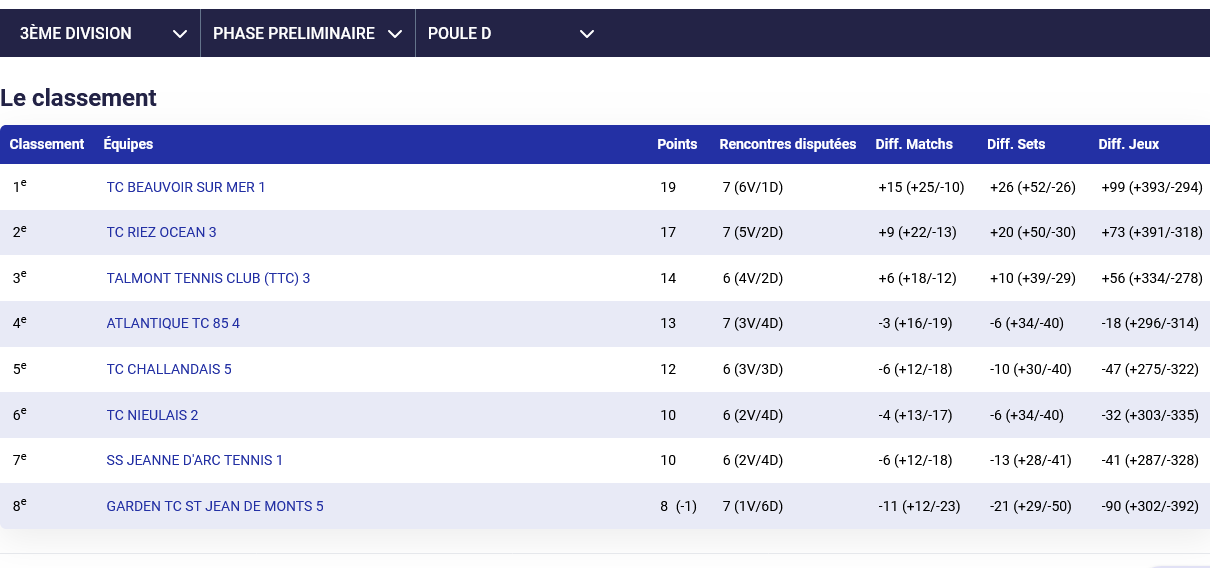Click the Diff. Sets column header
This screenshot has width=1210, height=568.
tap(1016, 144)
